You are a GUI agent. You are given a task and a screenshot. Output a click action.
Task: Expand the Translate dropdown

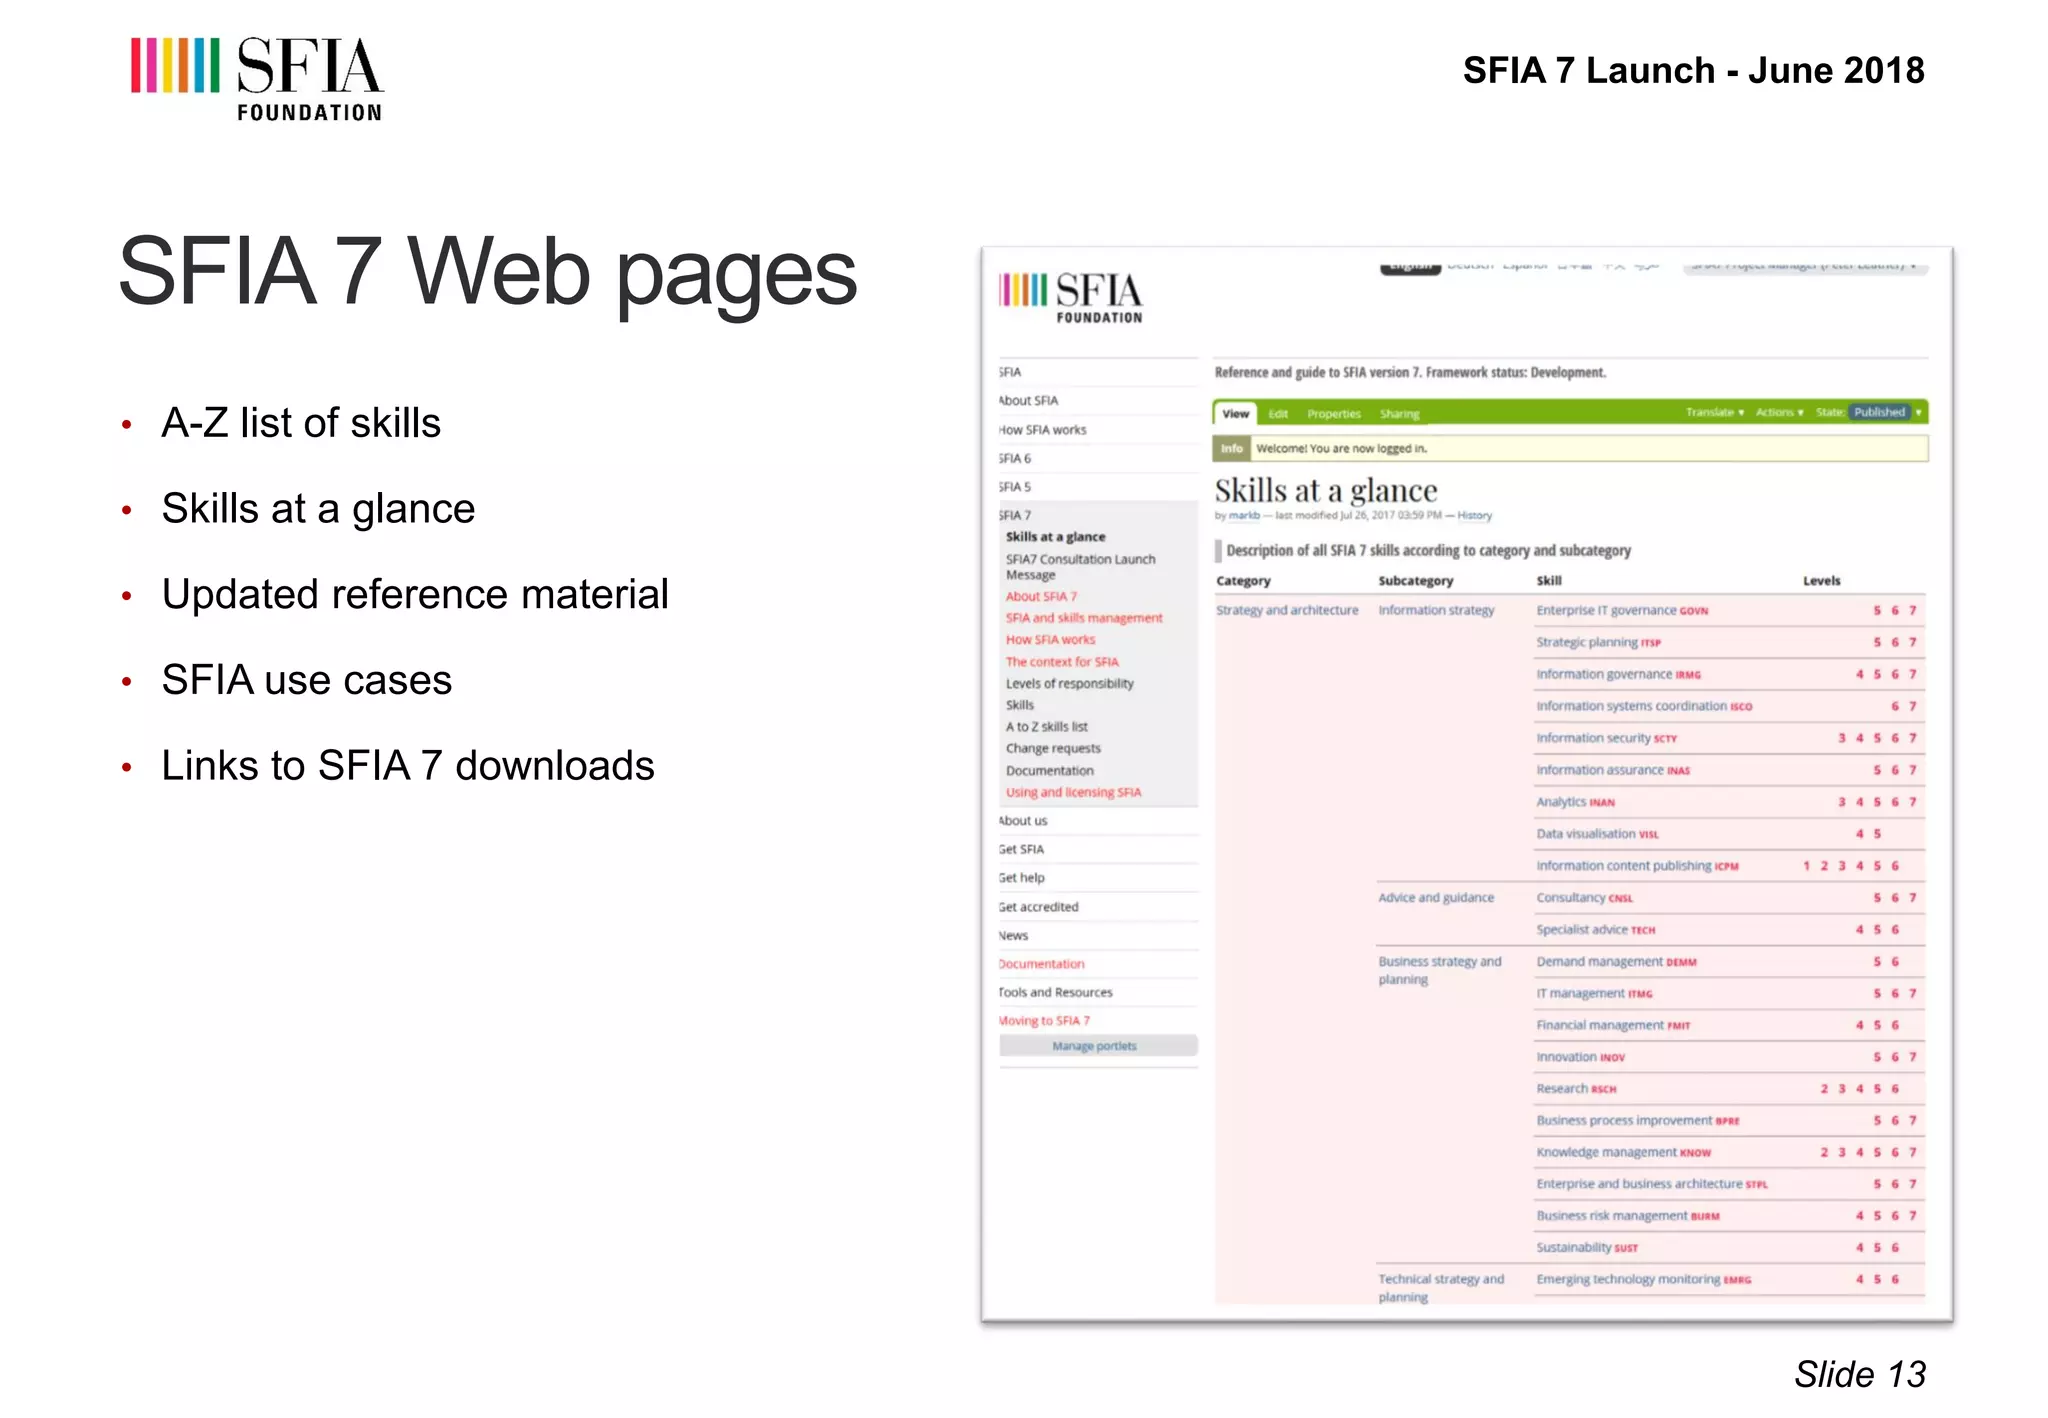pyautogui.click(x=1714, y=412)
